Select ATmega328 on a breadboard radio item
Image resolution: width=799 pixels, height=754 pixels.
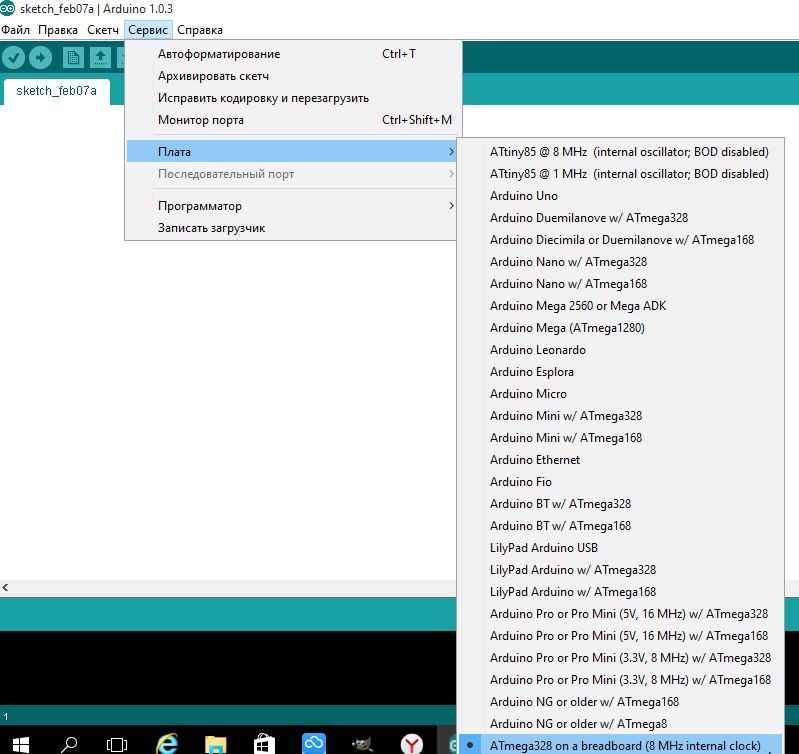[620, 745]
